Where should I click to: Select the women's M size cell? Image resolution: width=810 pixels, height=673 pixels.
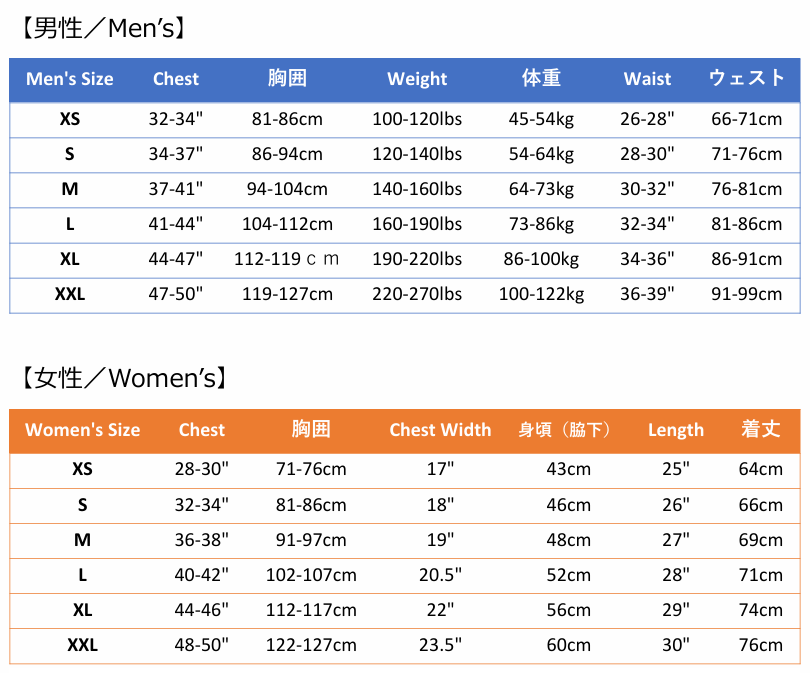click(x=83, y=540)
